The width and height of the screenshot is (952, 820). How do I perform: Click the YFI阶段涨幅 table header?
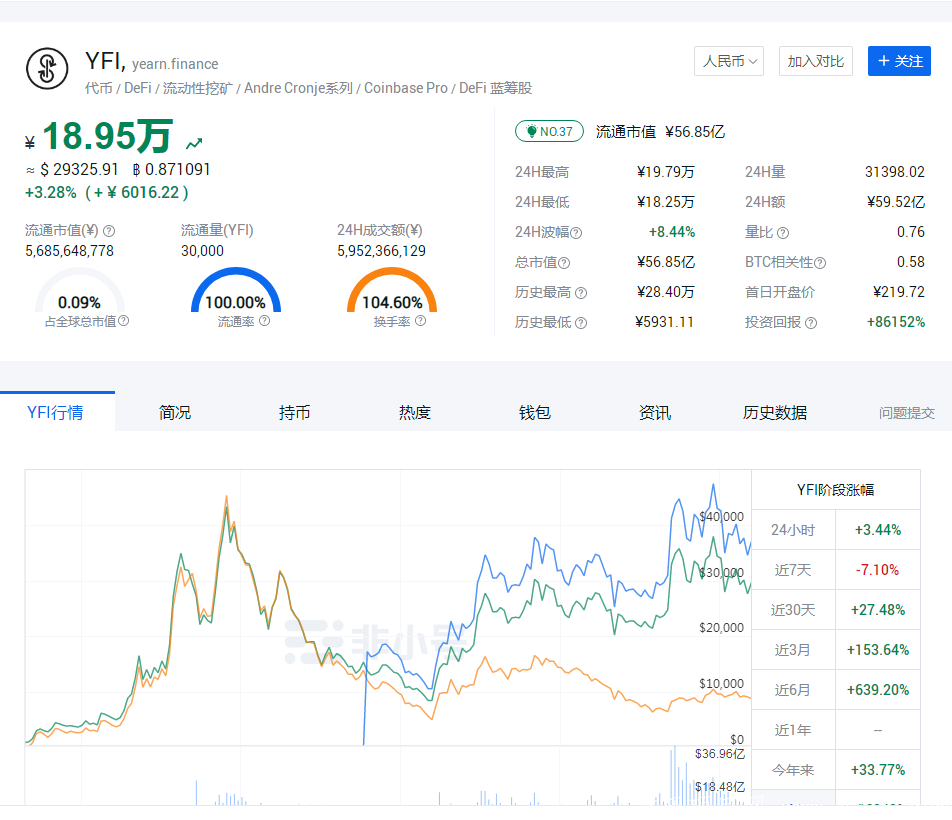tap(835, 490)
